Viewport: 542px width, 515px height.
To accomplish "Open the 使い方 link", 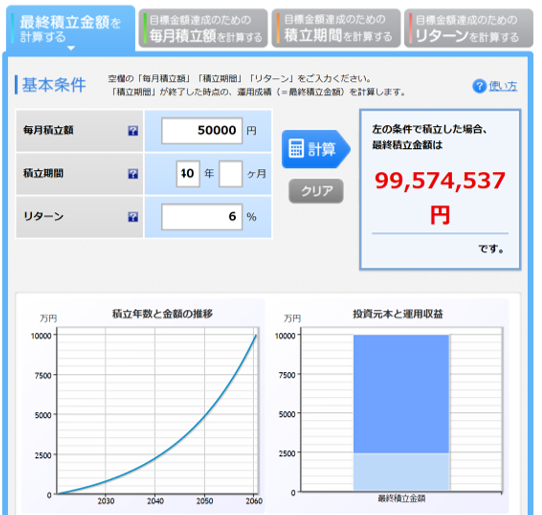I will coord(503,86).
